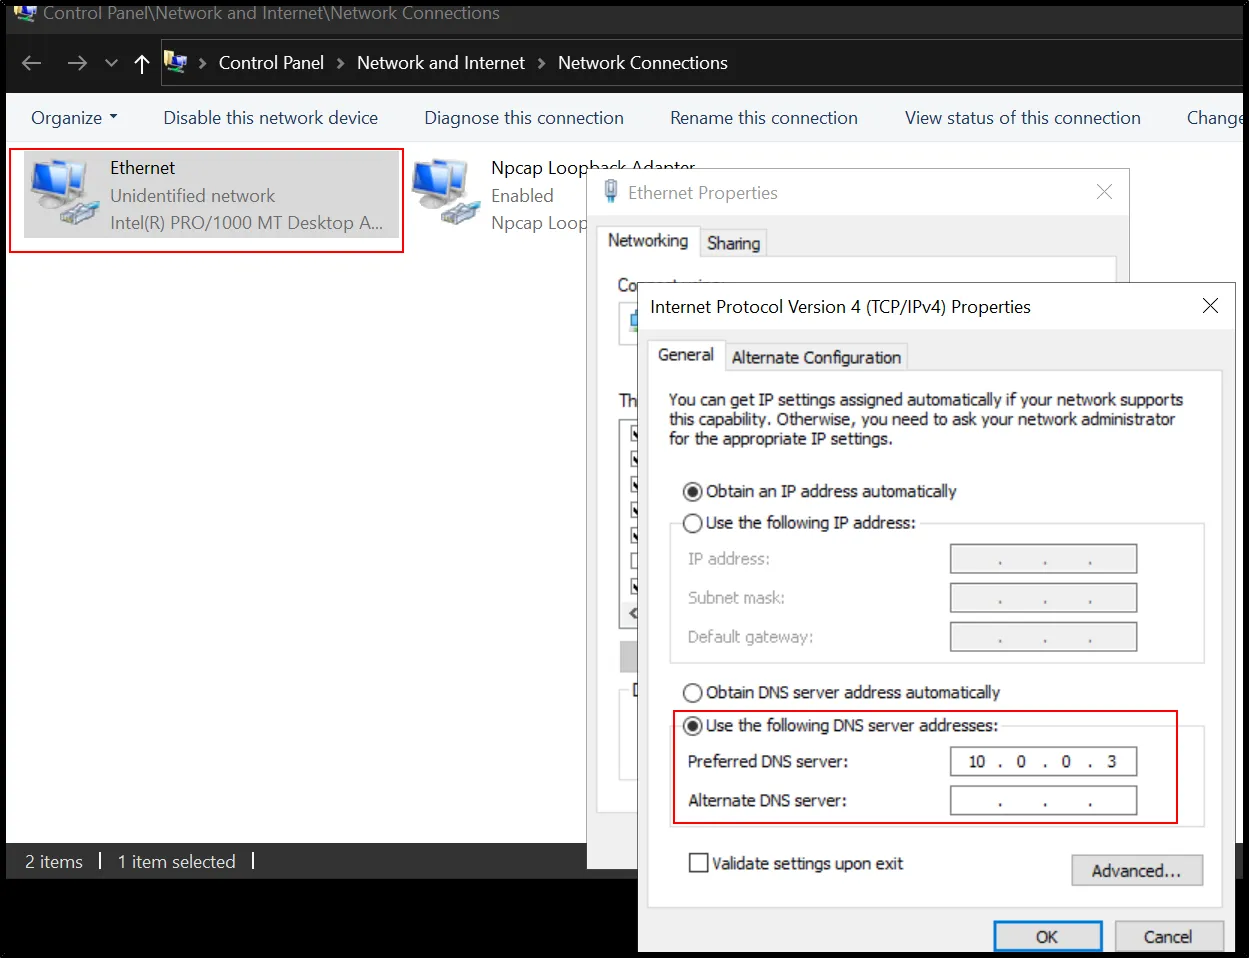Viewport: 1249px width, 958px height.
Task: Click the Back navigation arrow
Action: tap(31, 63)
